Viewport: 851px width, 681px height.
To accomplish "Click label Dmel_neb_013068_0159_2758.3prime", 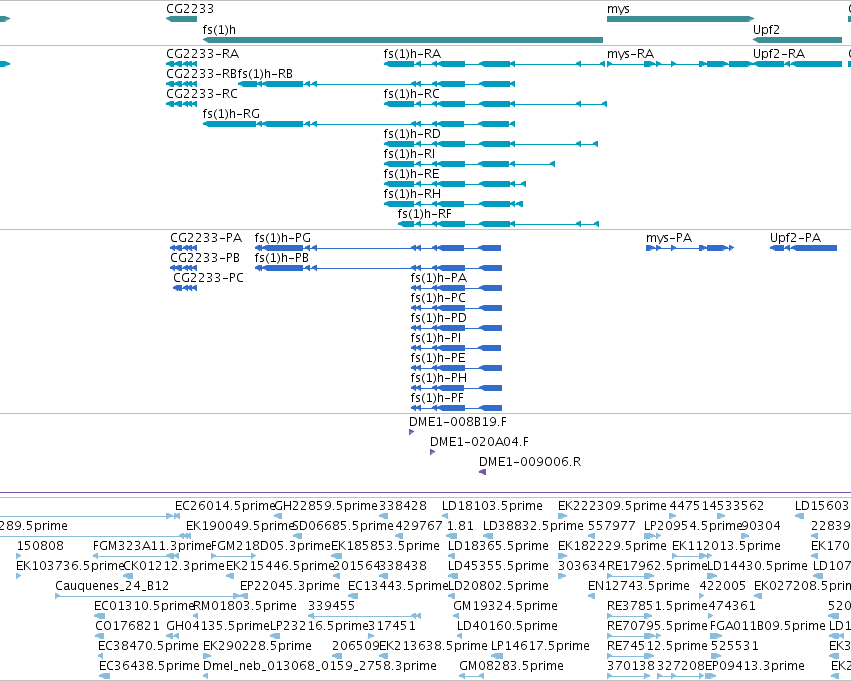I will tap(320, 666).
